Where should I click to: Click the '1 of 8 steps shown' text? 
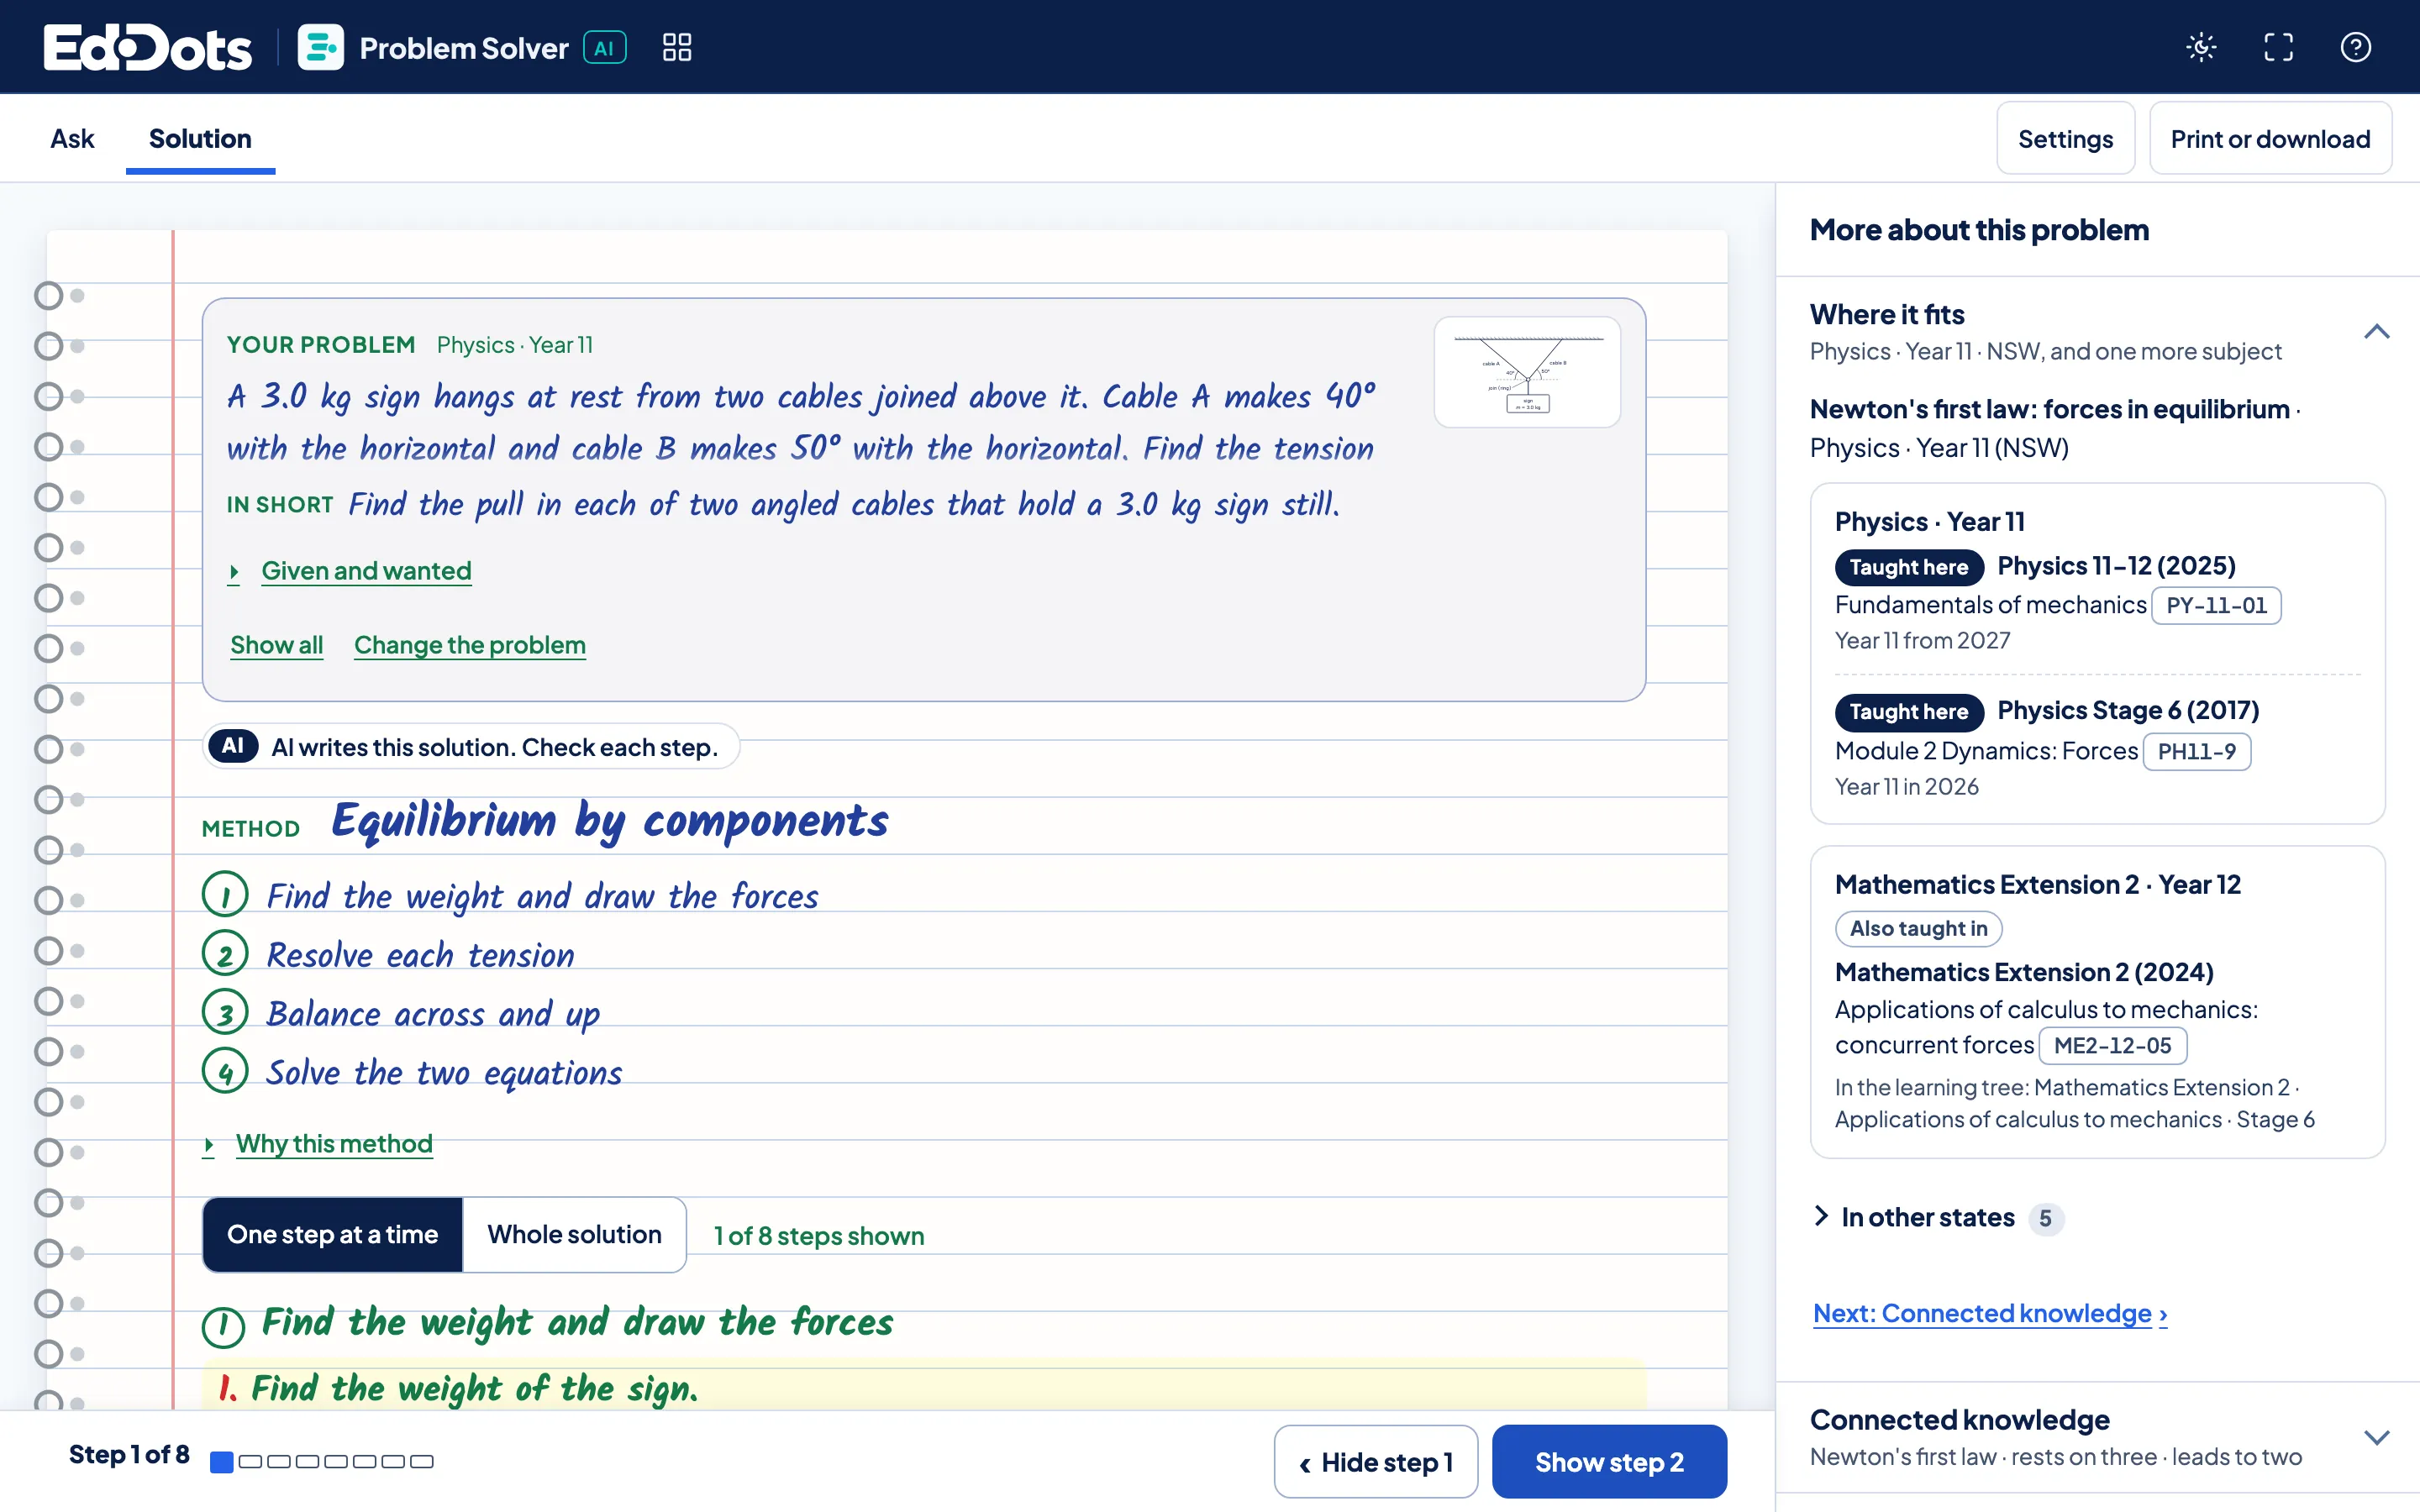819,1236
